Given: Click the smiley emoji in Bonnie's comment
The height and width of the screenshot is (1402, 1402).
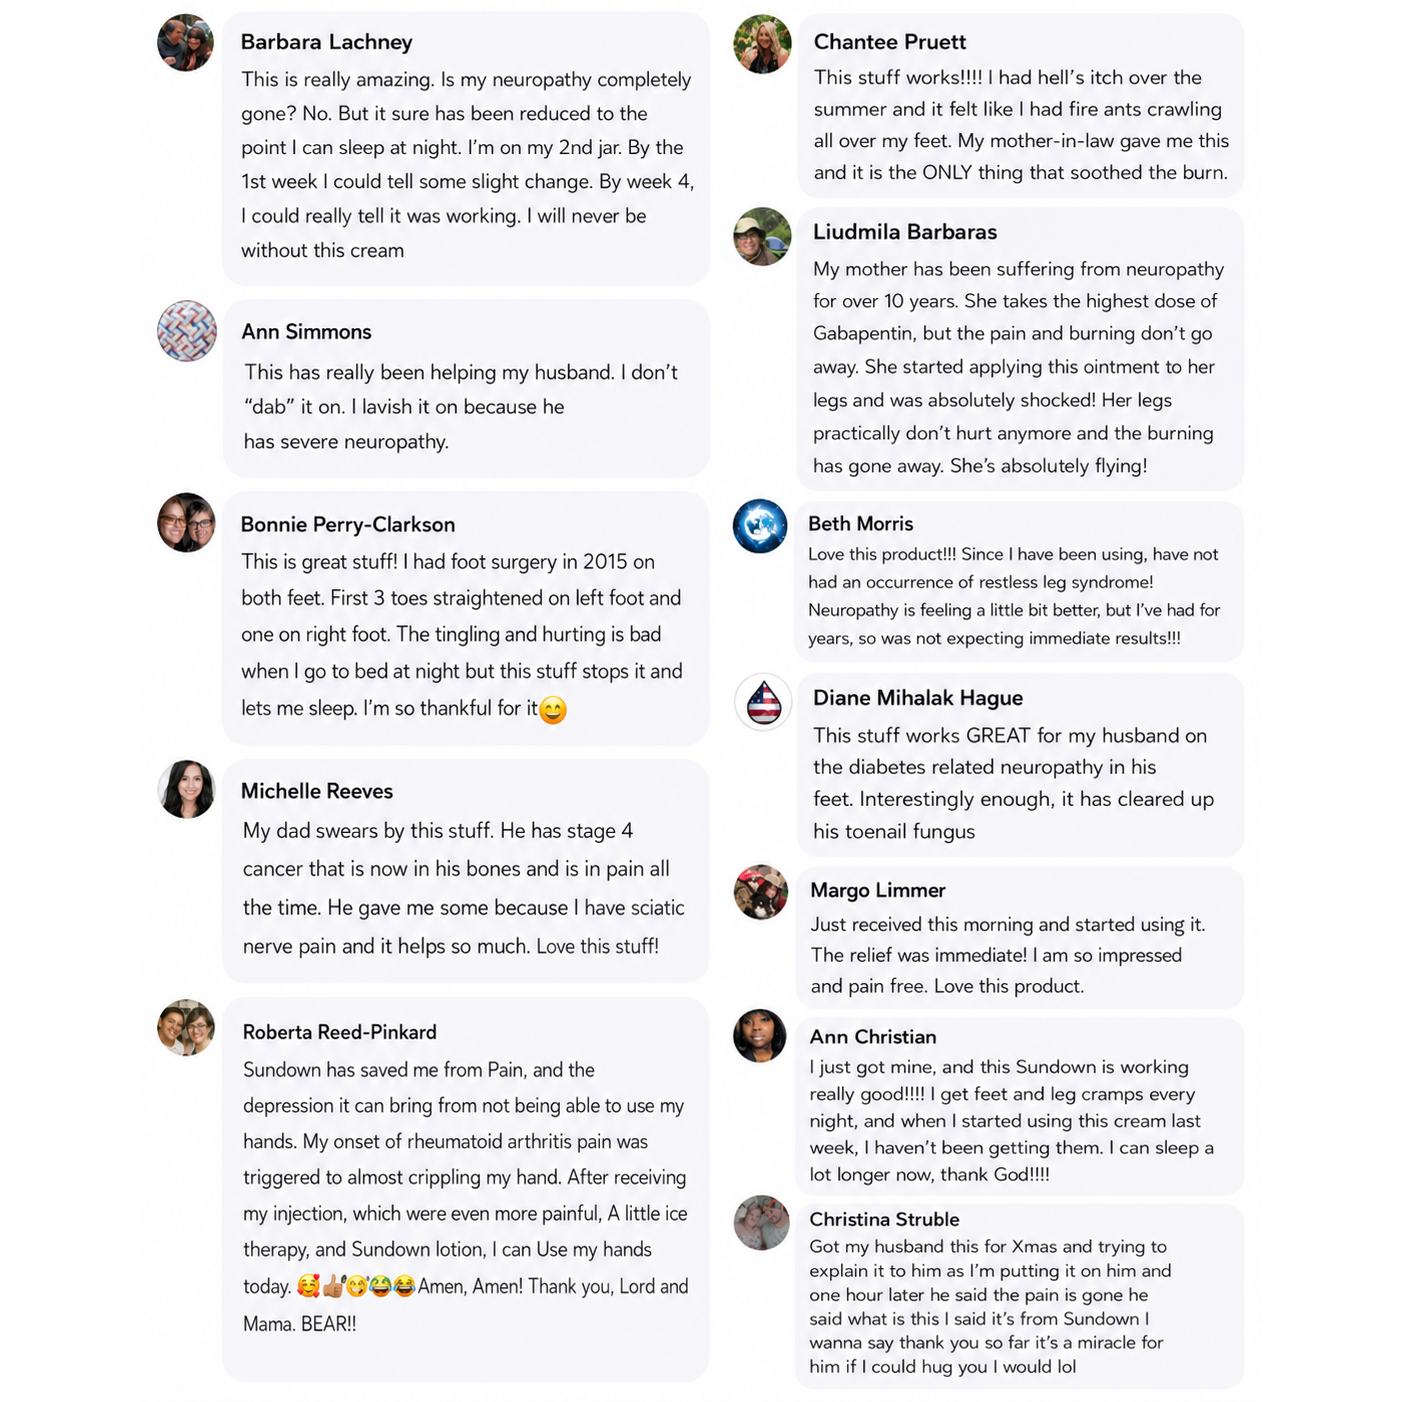Looking at the screenshot, I should tap(553, 710).
